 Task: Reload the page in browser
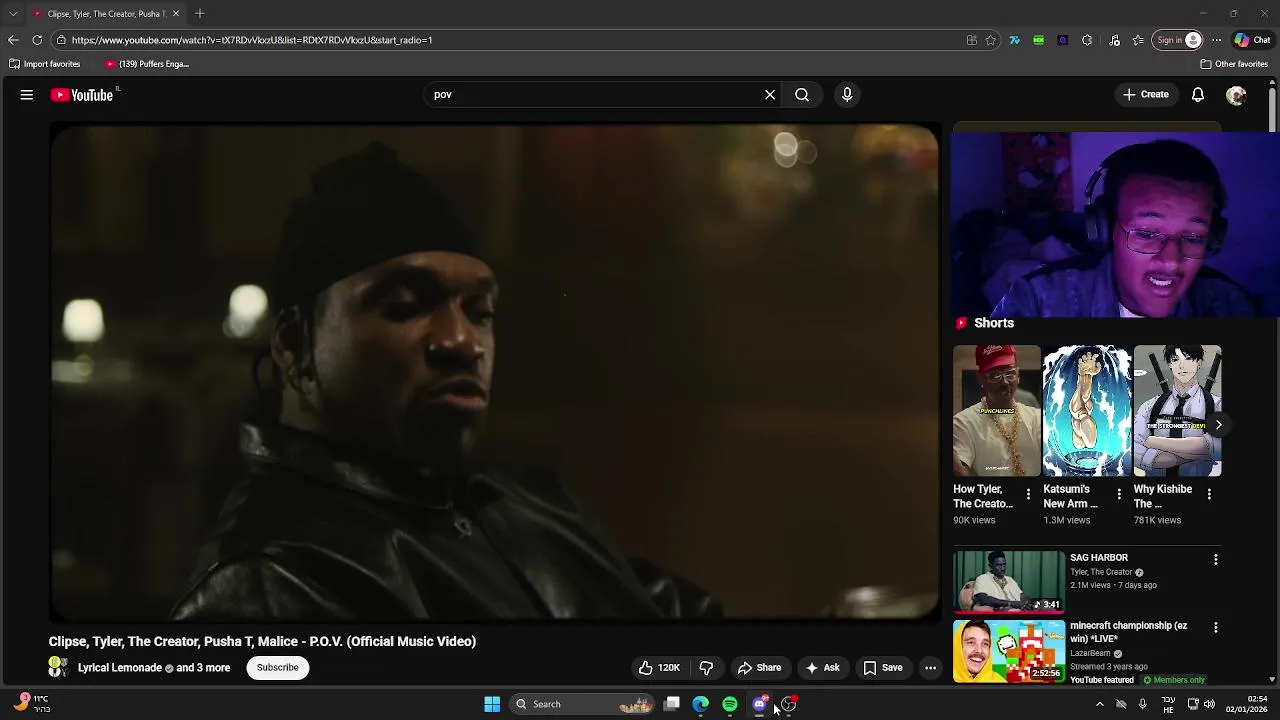click(37, 40)
